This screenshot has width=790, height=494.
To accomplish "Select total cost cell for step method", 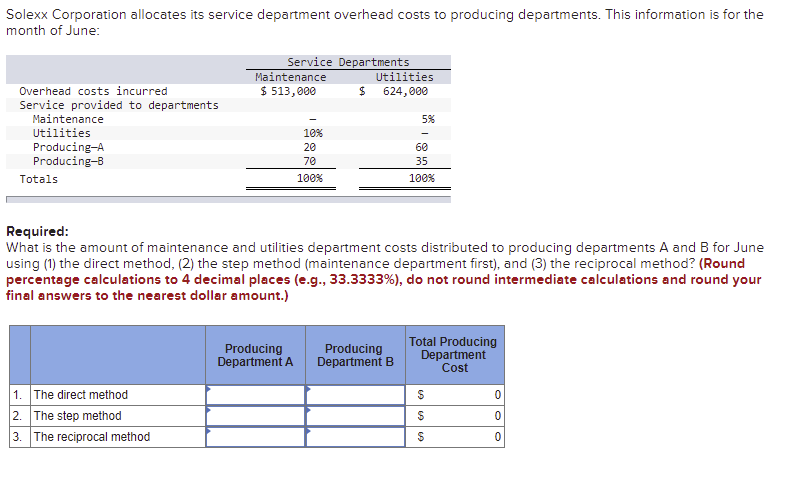I will (455, 416).
